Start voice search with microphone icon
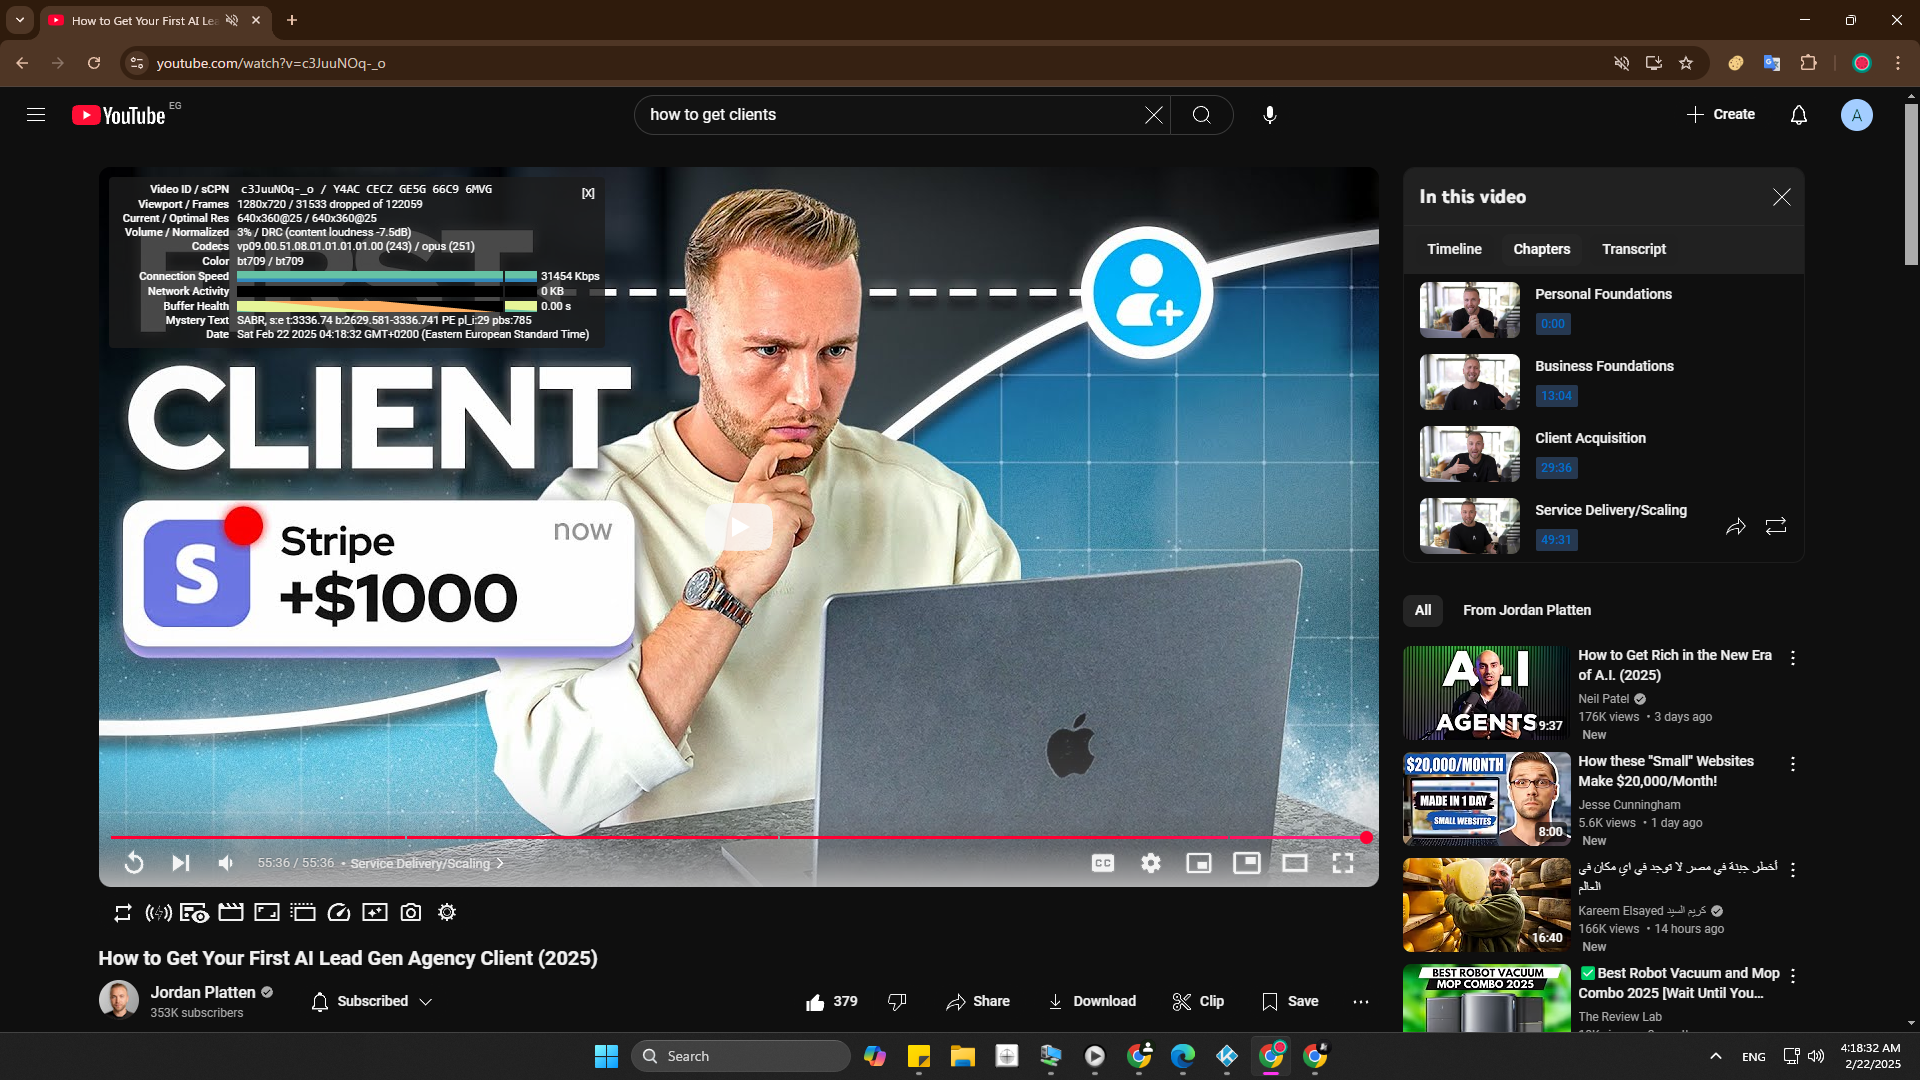The width and height of the screenshot is (1920, 1080). (x=1269, y=115)
